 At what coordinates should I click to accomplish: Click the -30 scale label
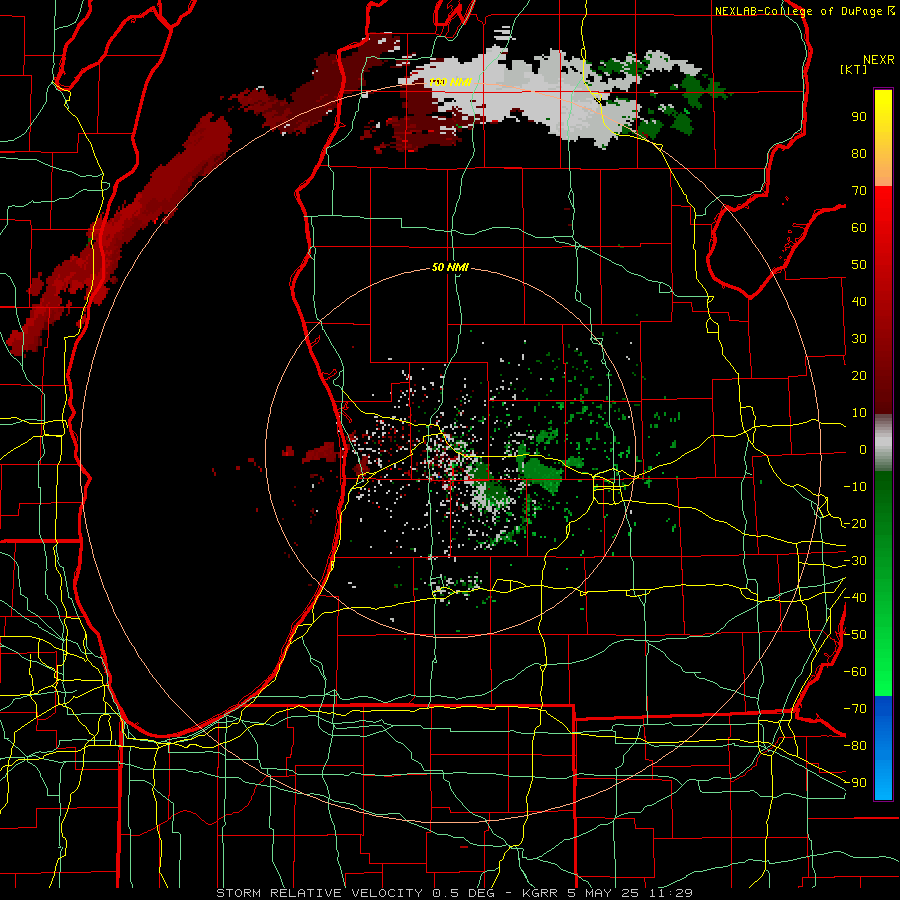point(855,561)
